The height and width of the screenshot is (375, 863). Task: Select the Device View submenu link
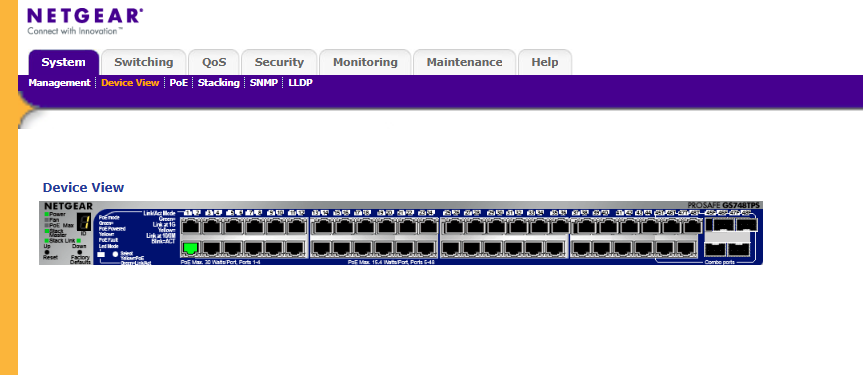pos(130,83)
